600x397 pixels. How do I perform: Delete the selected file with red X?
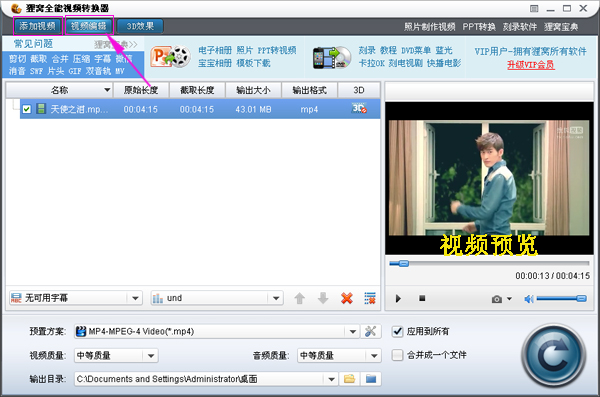tap(347, 298)
